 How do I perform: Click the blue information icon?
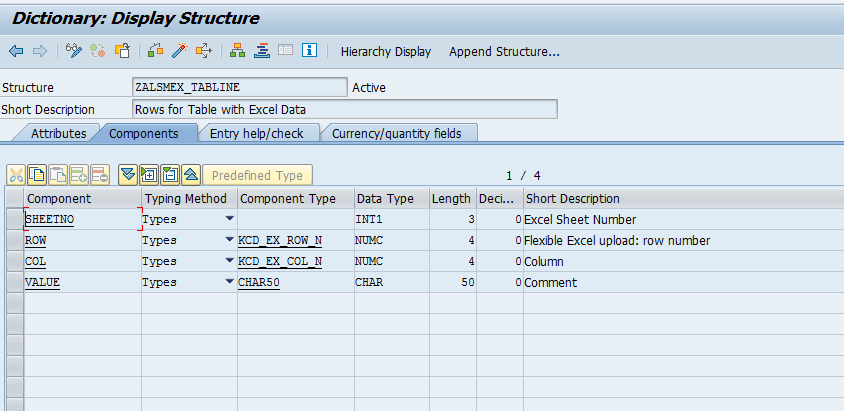pos(309,51)
